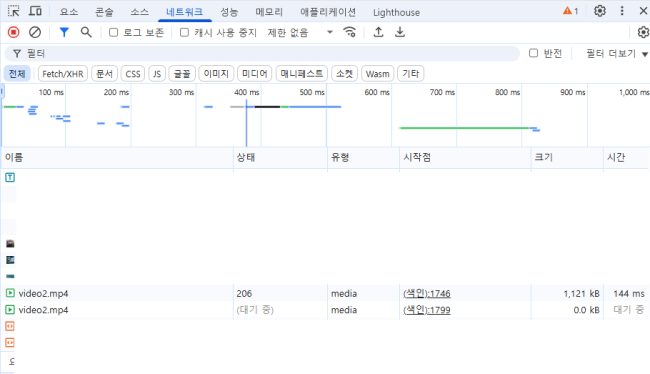Screen dimensions: 650x374
Task: Switch to the 소스 tab
Action: tap(139, 12)
